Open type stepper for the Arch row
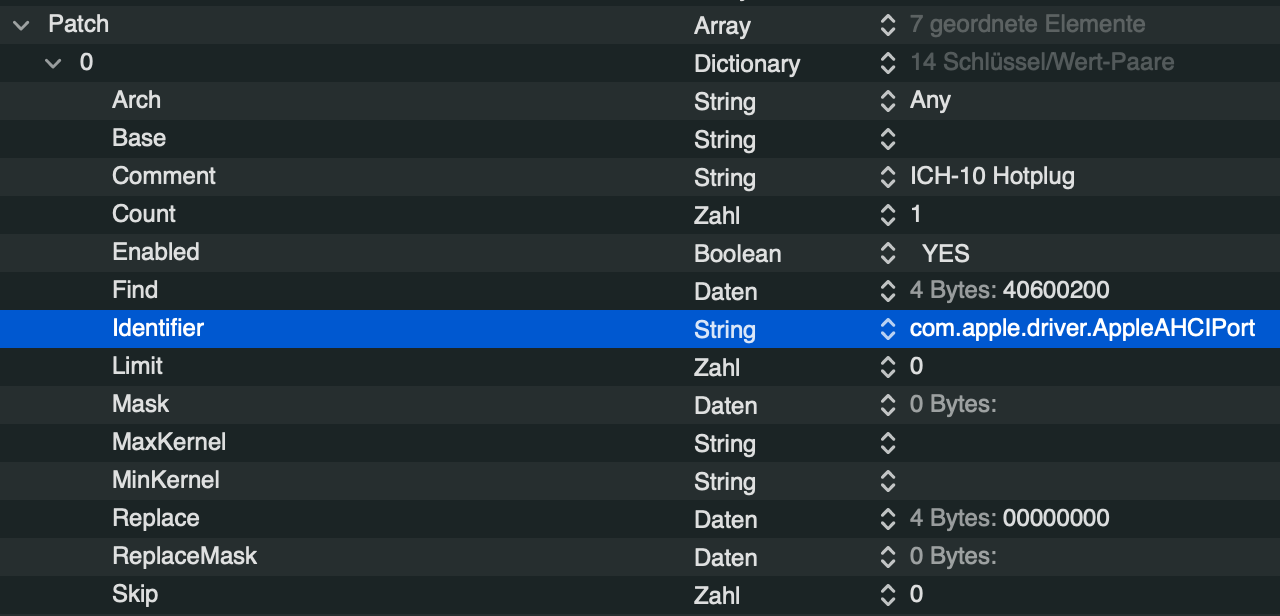1280x616 pixels. point(887,101)
